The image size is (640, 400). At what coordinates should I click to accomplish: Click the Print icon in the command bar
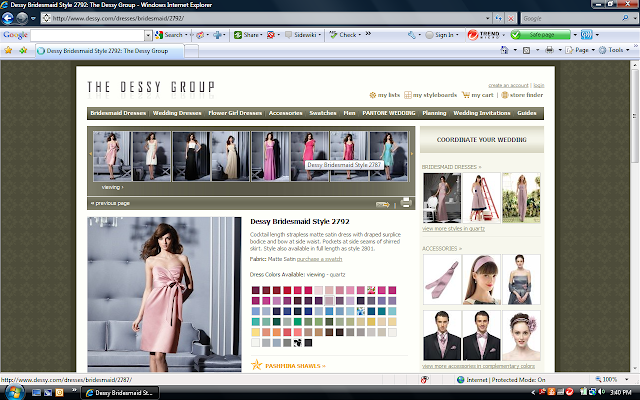(x=549, y=50)
